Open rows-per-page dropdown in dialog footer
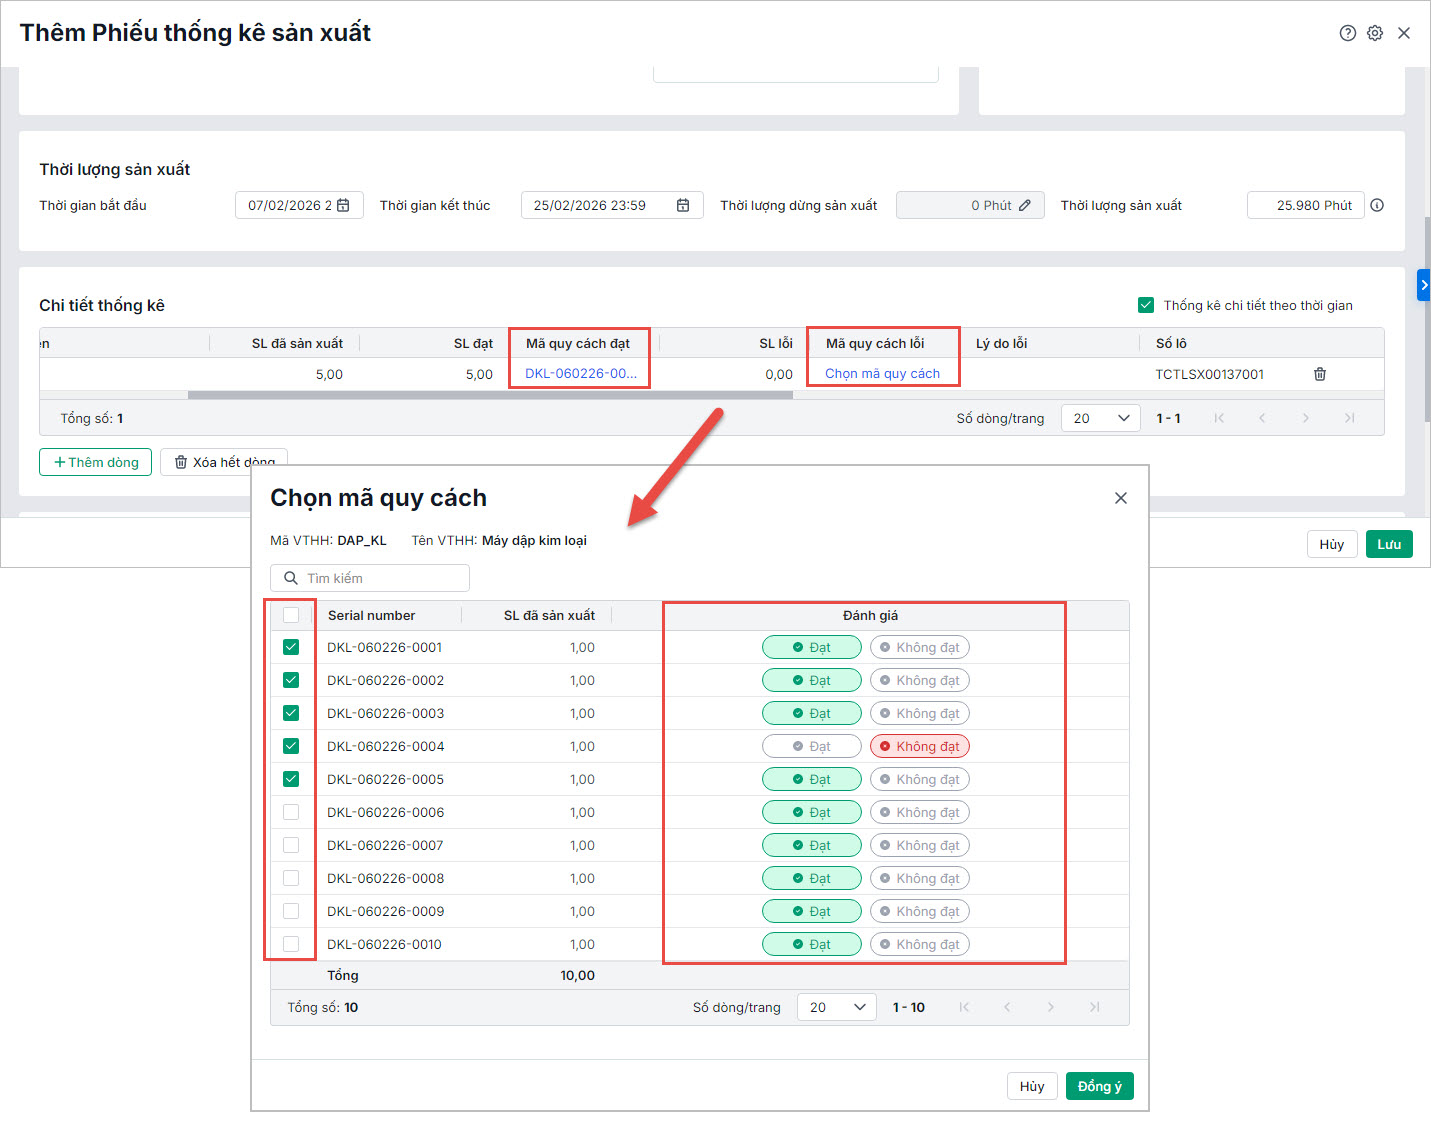Screen dimensions: 1431x1121 click(x=836, y=1007)
